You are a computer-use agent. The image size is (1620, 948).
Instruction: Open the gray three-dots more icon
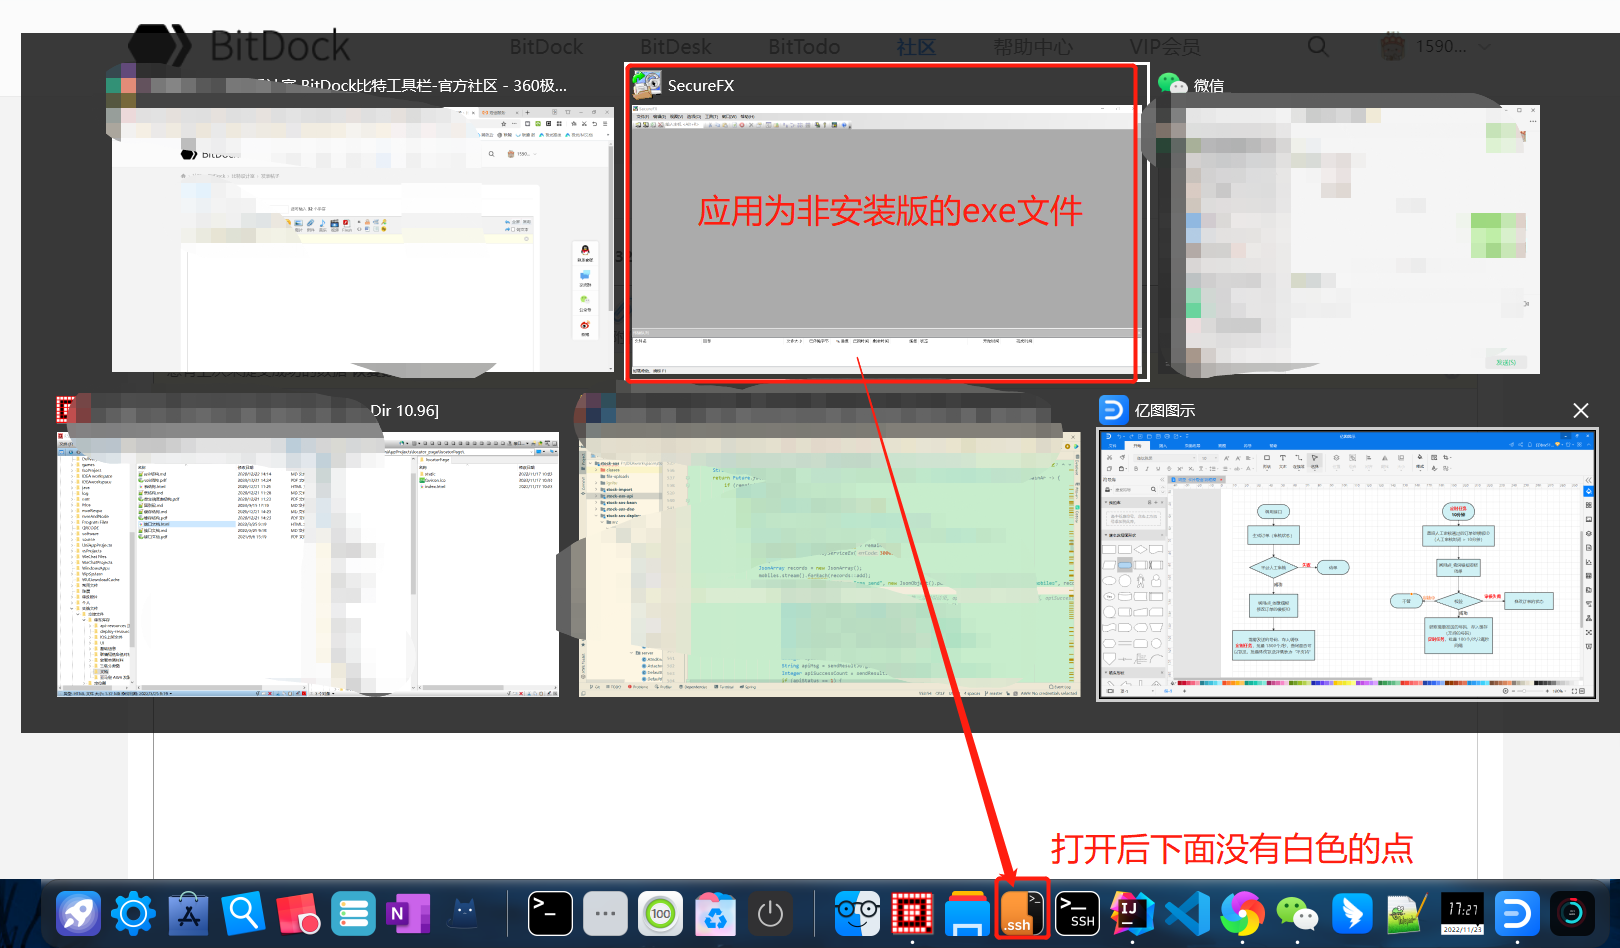[x=605, y=914]
